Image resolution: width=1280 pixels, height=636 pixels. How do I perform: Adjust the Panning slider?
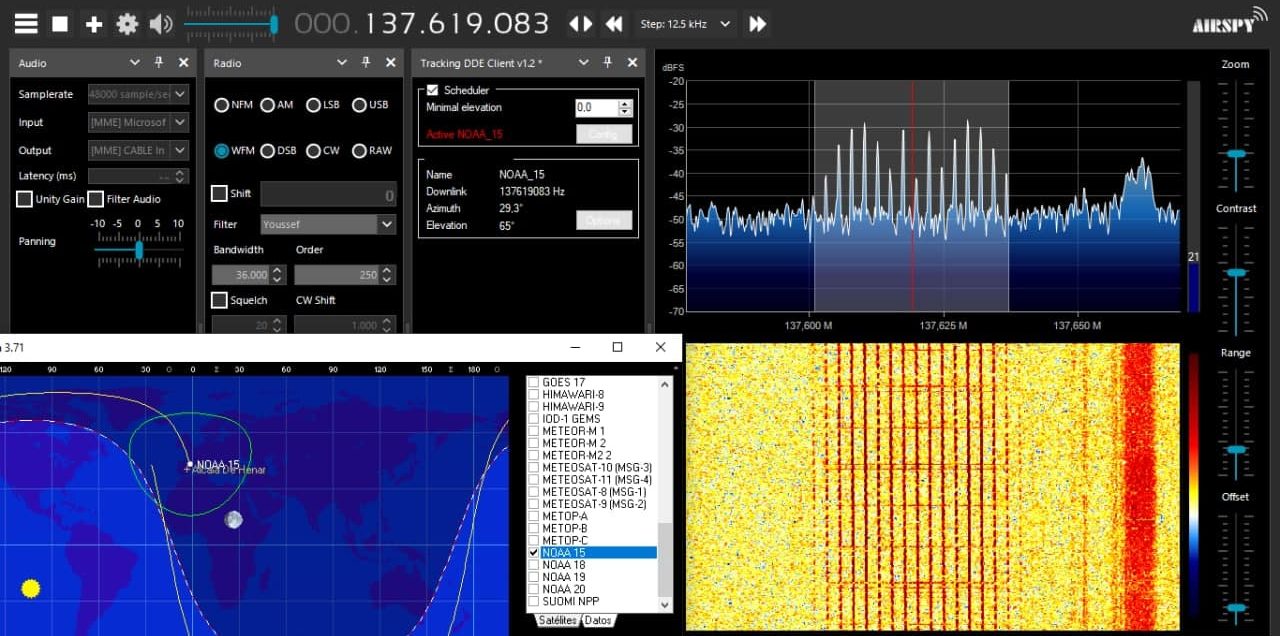[x=139, y=249]
